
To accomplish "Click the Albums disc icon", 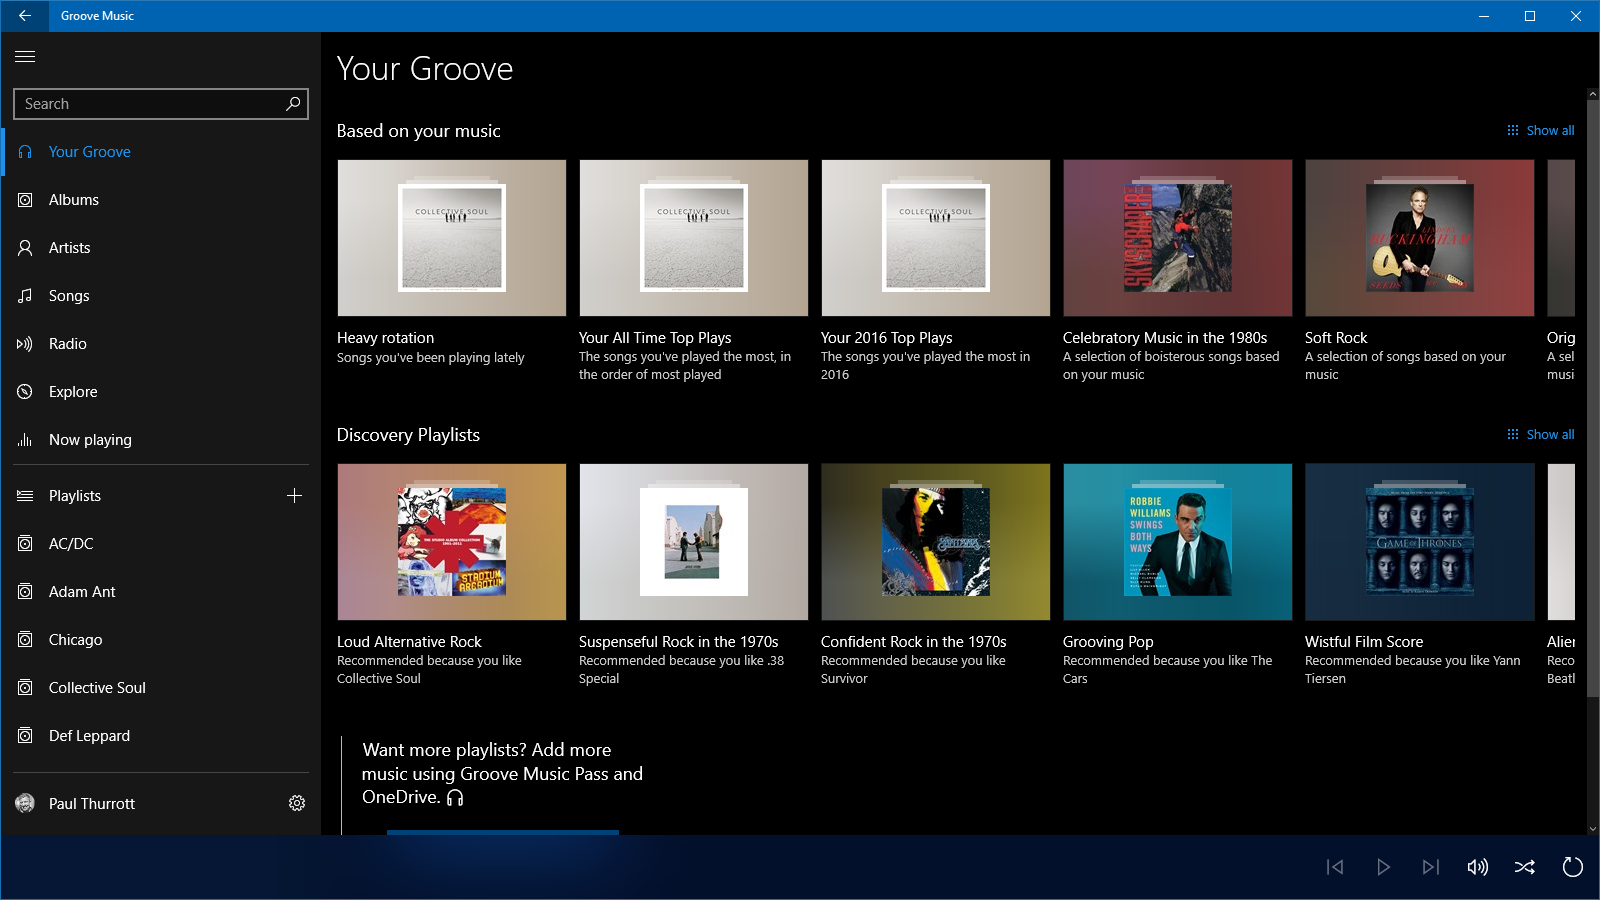I will point(25,200).
